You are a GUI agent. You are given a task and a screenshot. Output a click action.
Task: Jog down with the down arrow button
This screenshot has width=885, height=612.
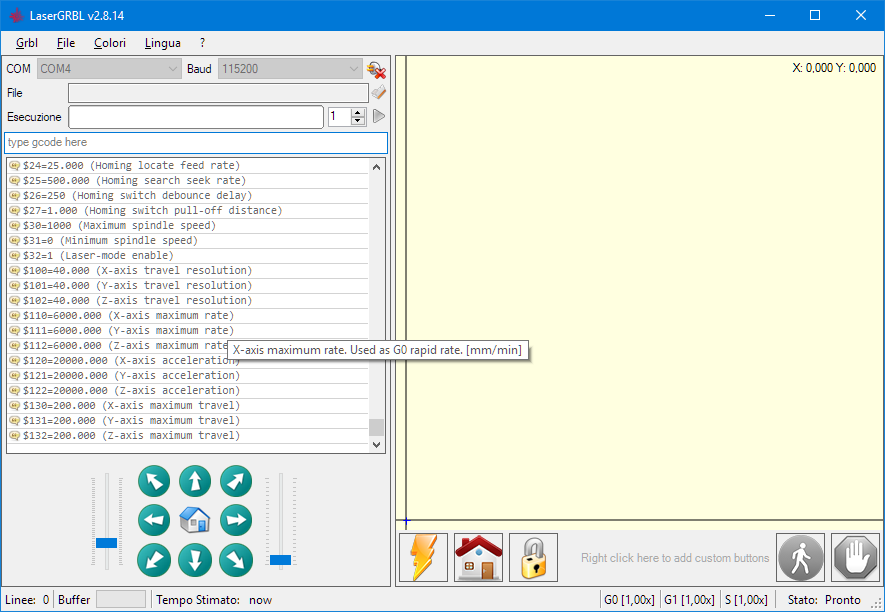195,560
